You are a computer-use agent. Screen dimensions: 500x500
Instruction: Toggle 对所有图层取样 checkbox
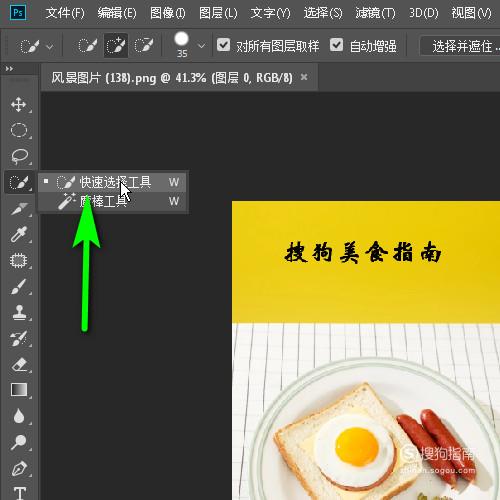click(223, 45)
